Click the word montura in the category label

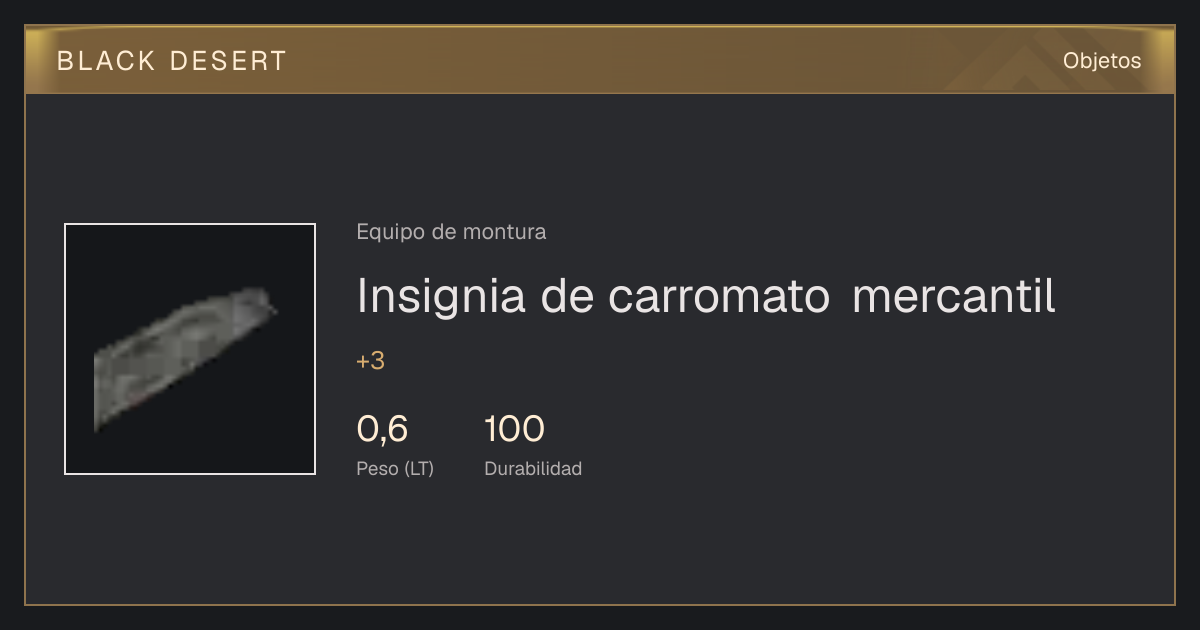click(x=505, y=232)
